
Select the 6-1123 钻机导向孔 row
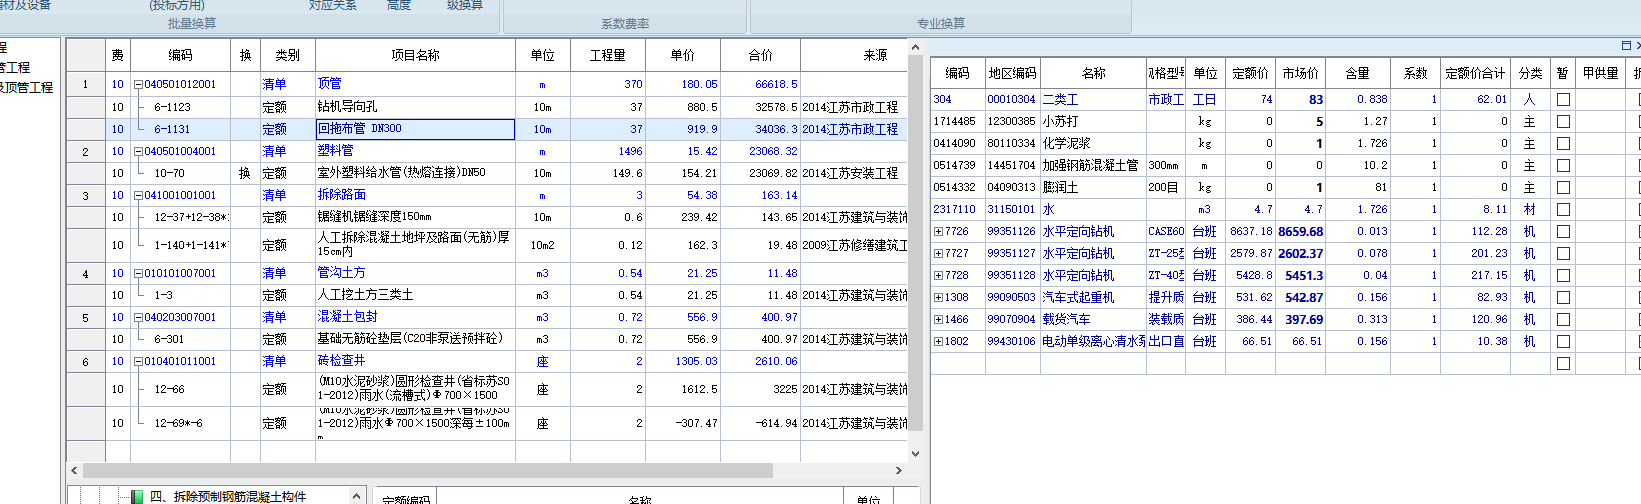click(x=487, y=107)
